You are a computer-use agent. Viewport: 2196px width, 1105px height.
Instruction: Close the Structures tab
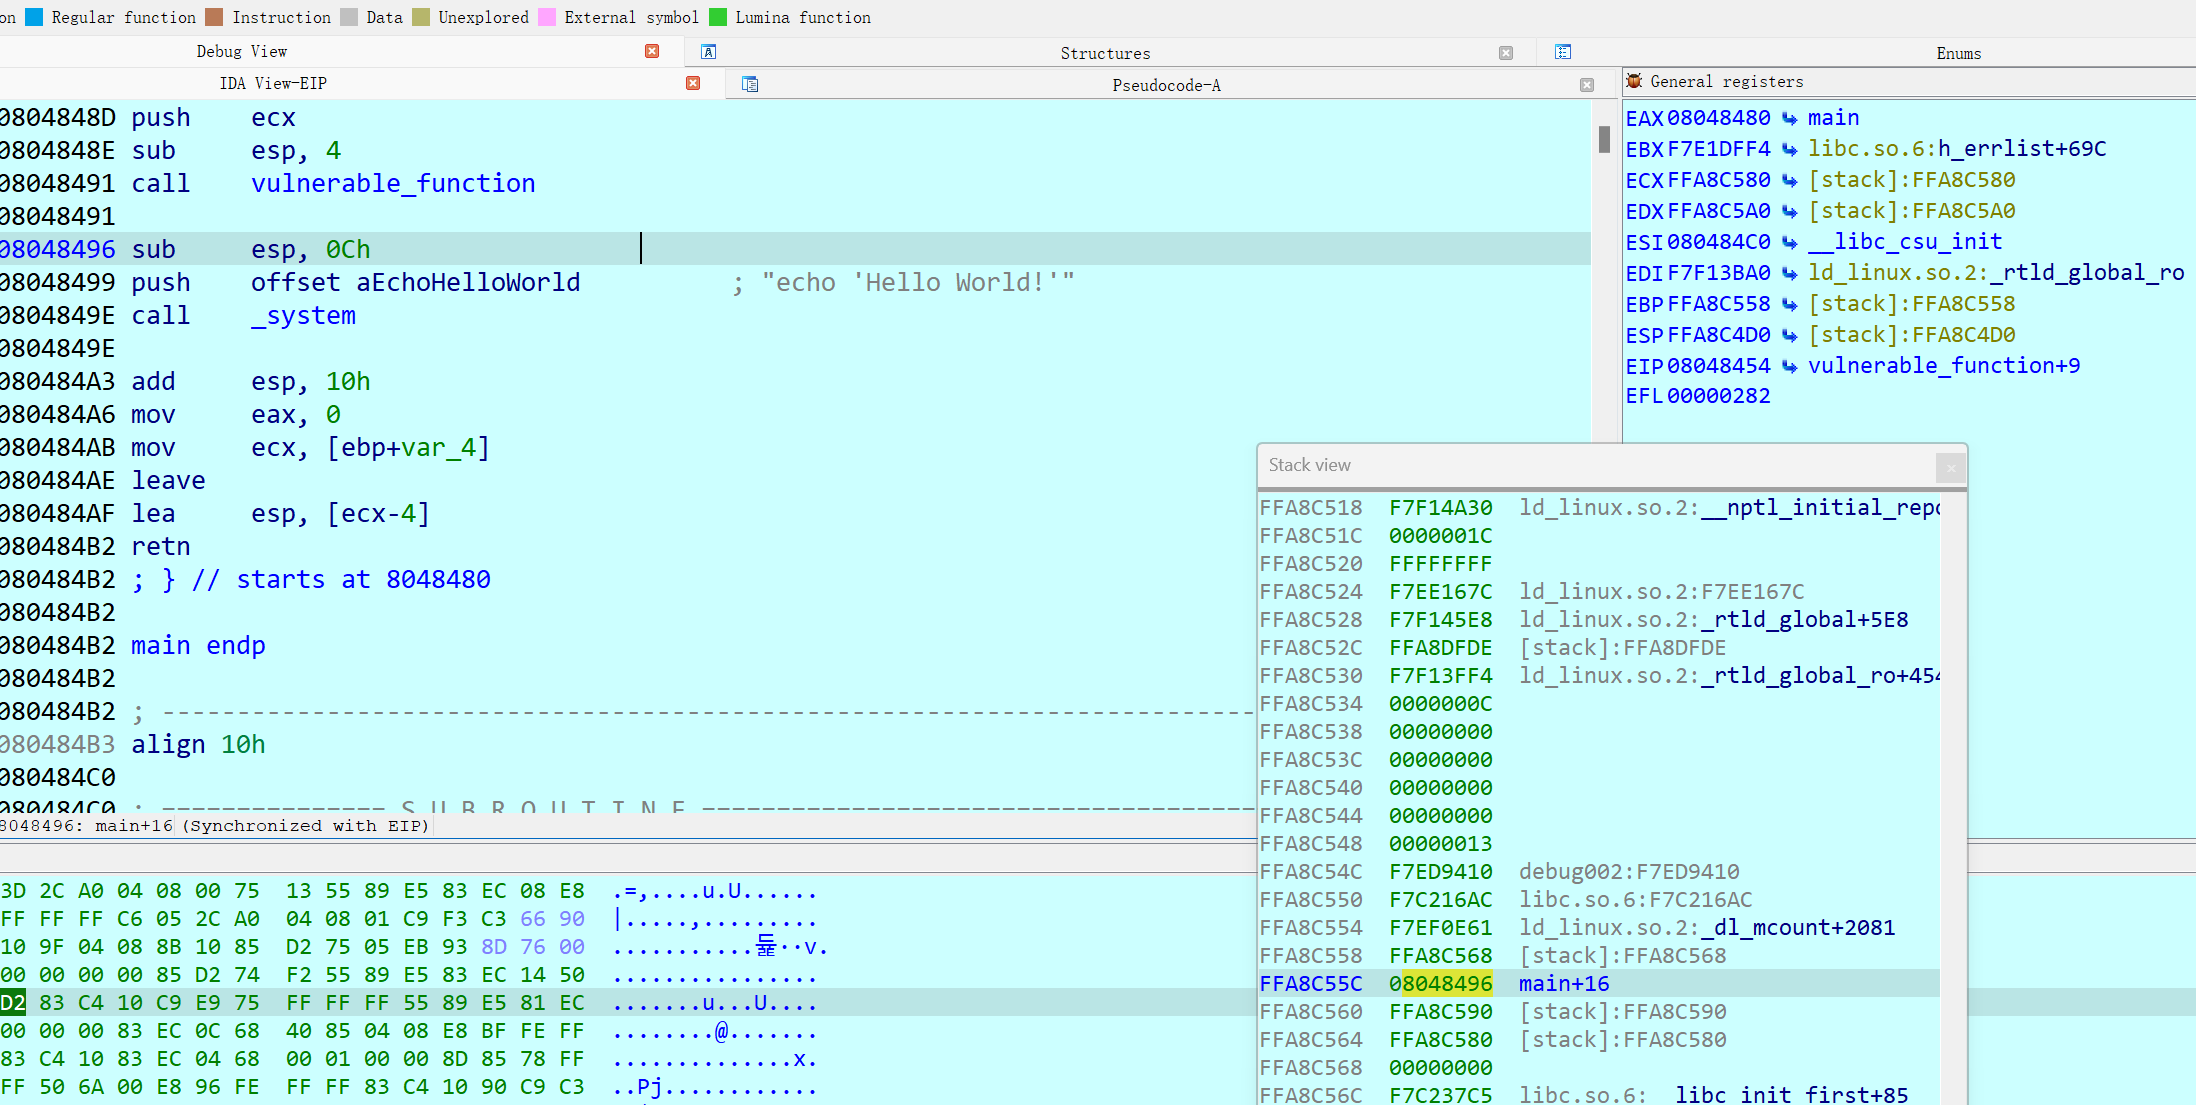pyautogui.click(x=1506, y=53)
